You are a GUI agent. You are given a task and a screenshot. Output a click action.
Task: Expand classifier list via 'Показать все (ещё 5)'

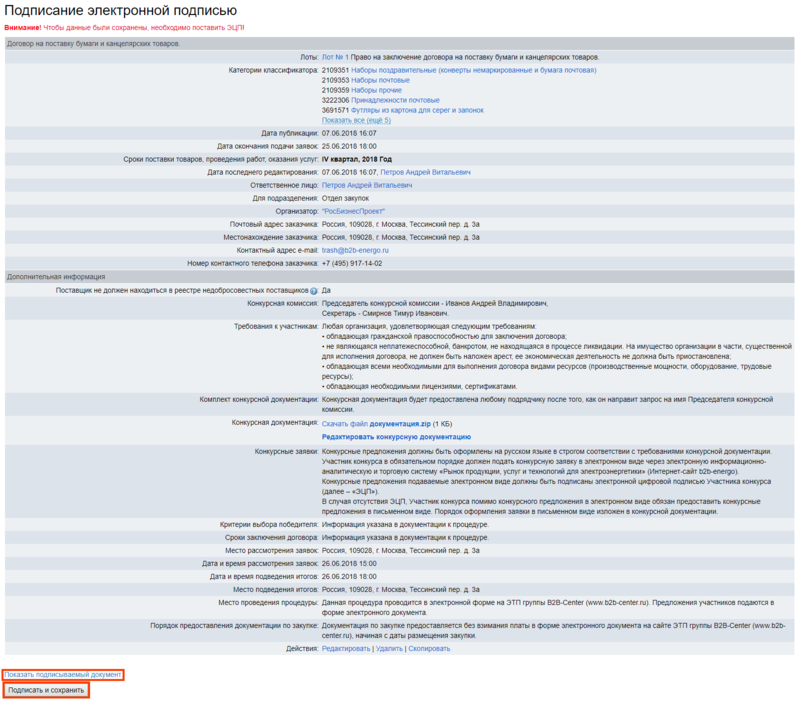(356, 120)
